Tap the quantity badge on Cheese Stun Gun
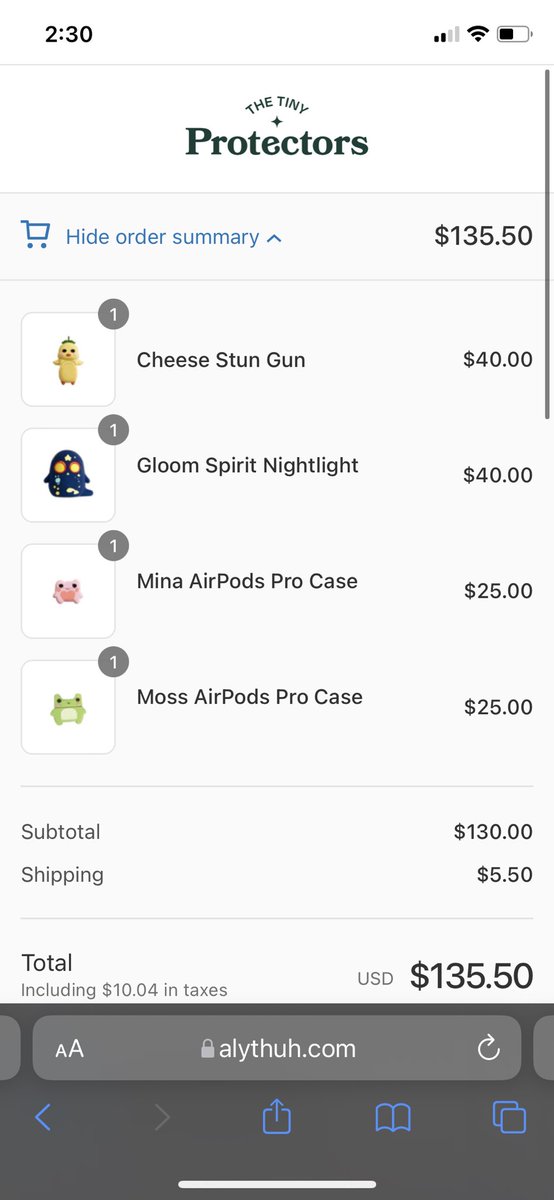 (113, 315)
